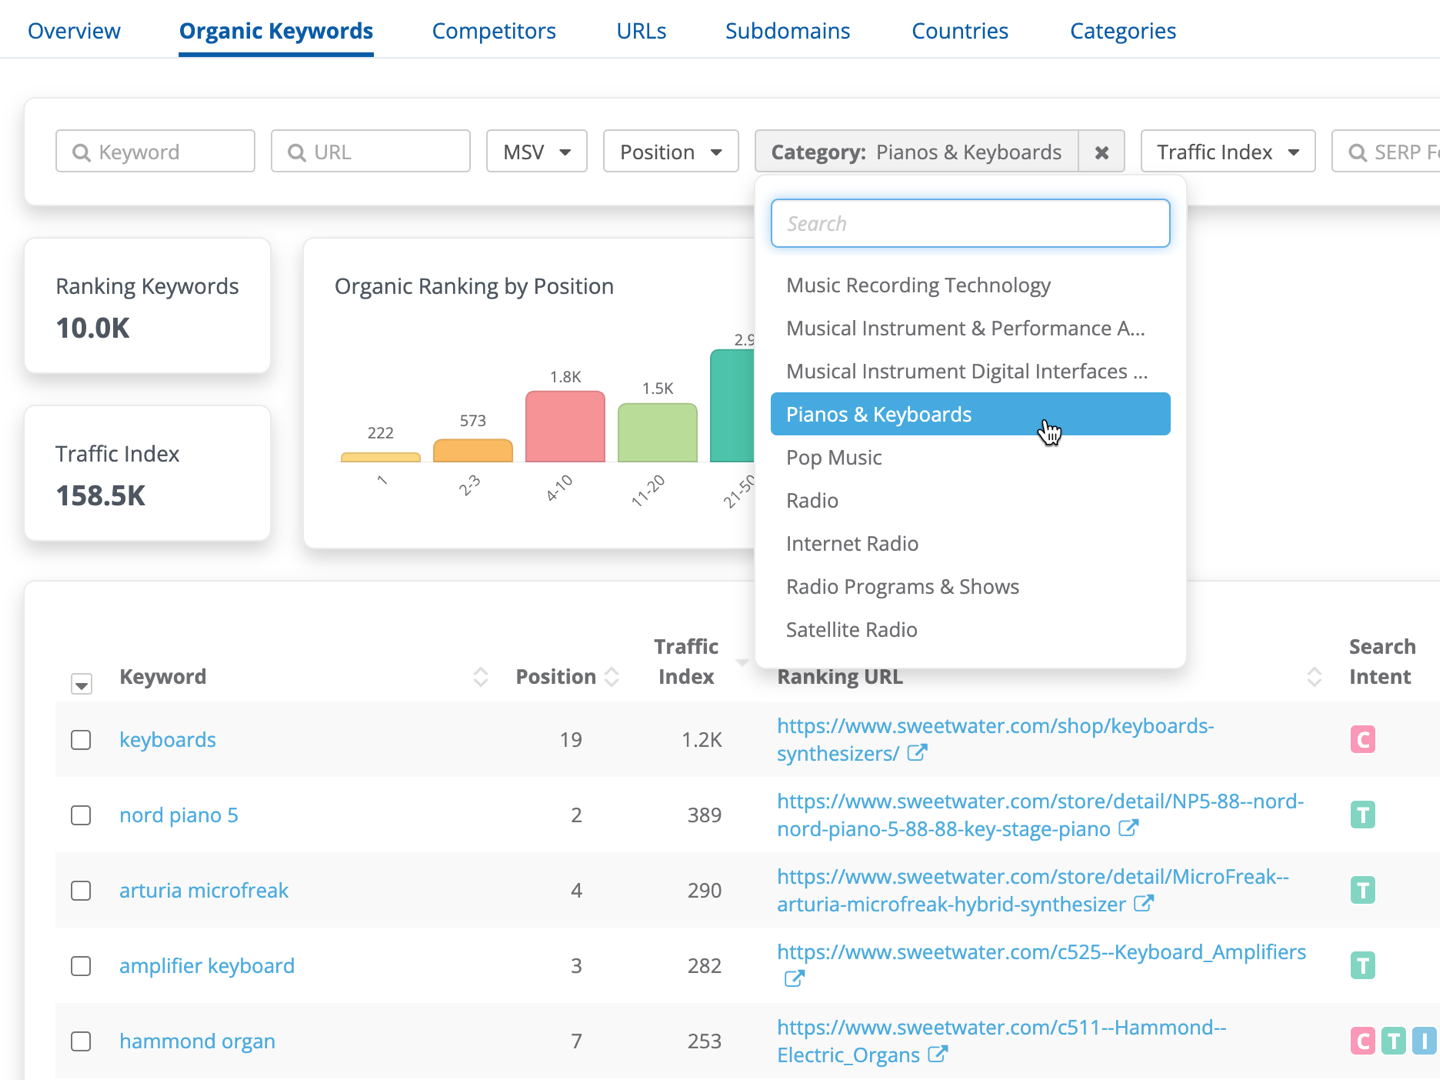Choose Music Recording Technology category
This screenshot has height=1080, width=1440.
coord(970,285)
